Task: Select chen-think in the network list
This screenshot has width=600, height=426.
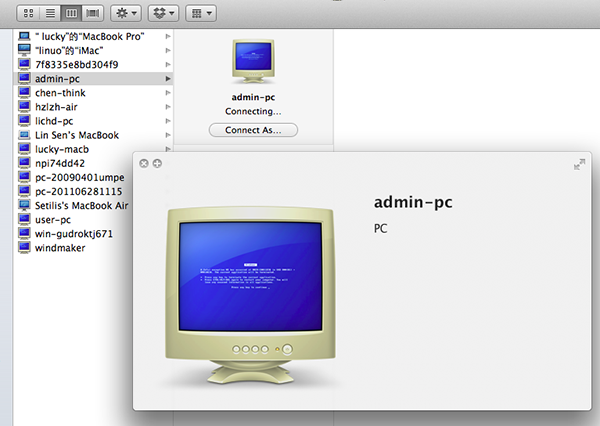Action: pos(93,93)
